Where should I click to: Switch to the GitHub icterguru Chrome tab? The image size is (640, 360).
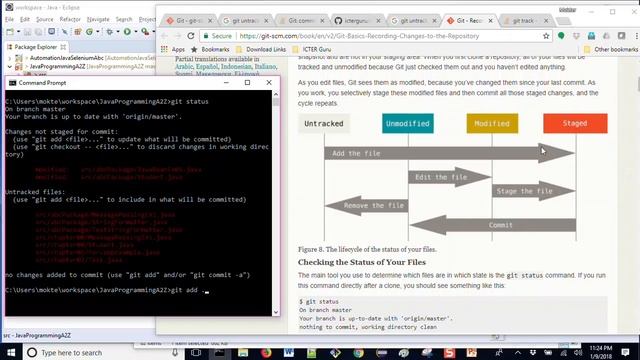(356, 20)
